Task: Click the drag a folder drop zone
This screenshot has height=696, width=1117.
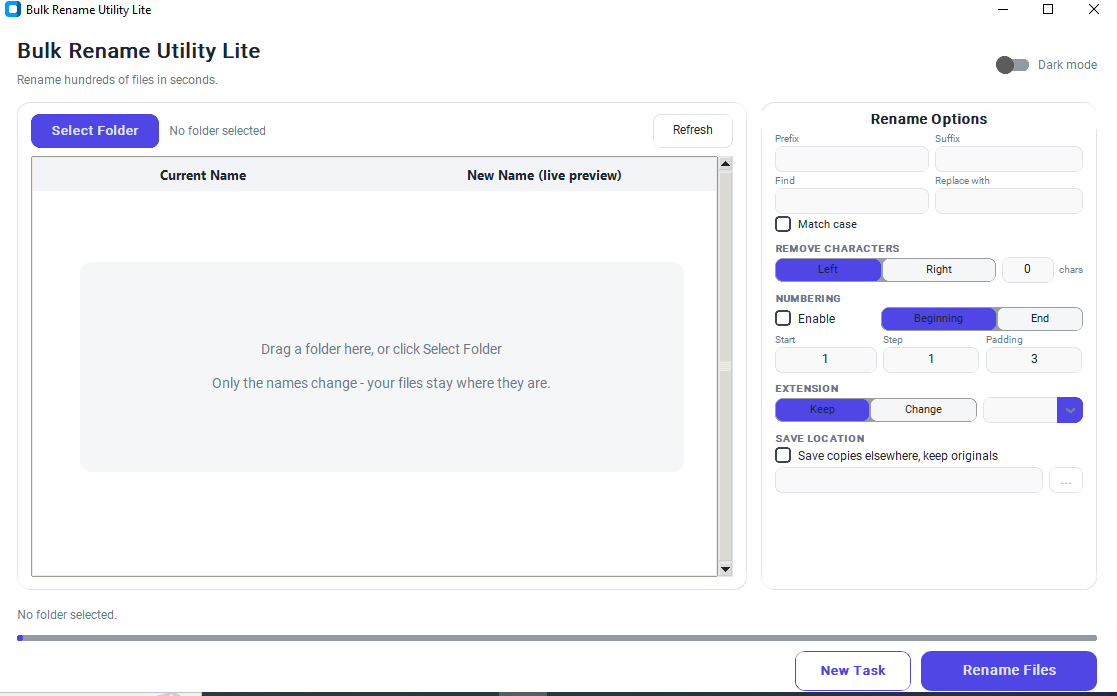Action: (382, 367)
